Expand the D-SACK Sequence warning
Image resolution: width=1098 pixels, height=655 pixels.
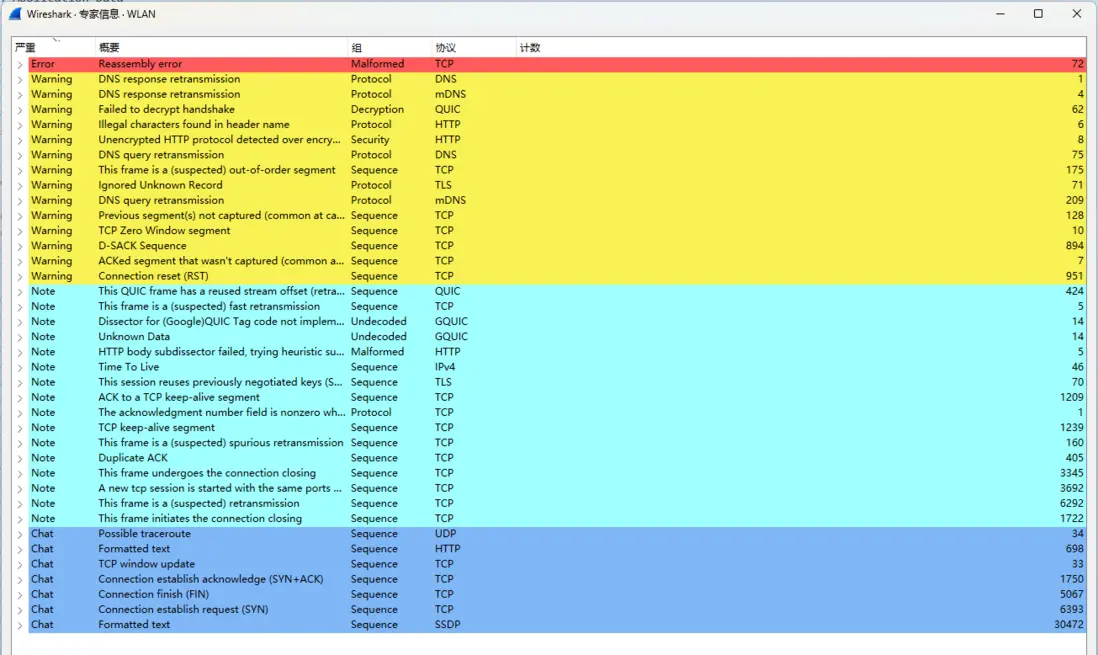click(20, 246)
